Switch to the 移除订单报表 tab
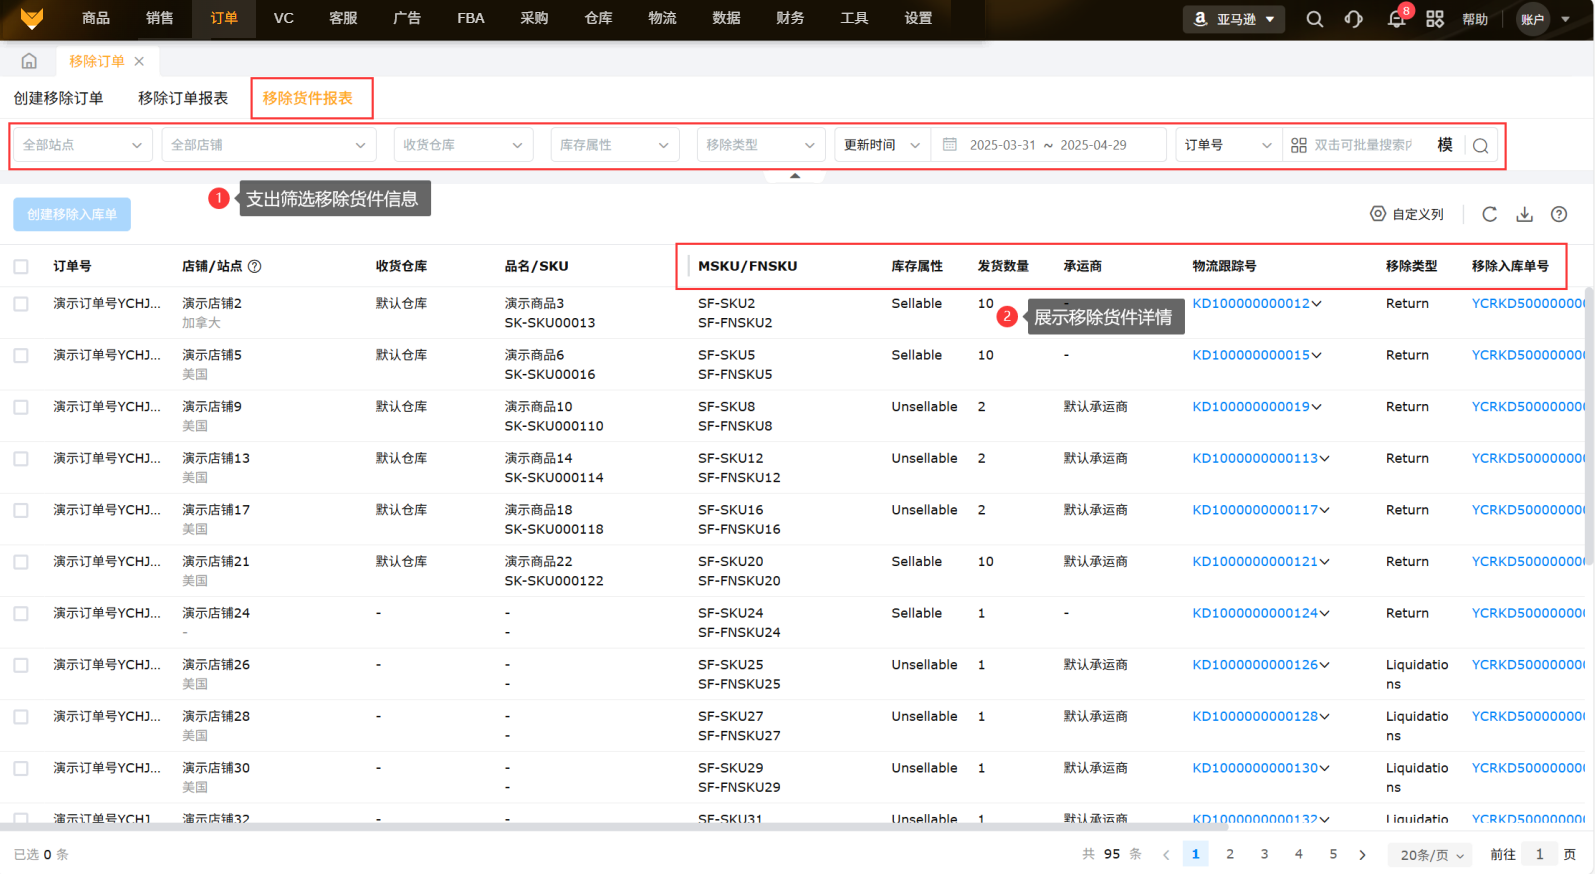Screen dimensions: 1595x874 click(x=183, y=98)
